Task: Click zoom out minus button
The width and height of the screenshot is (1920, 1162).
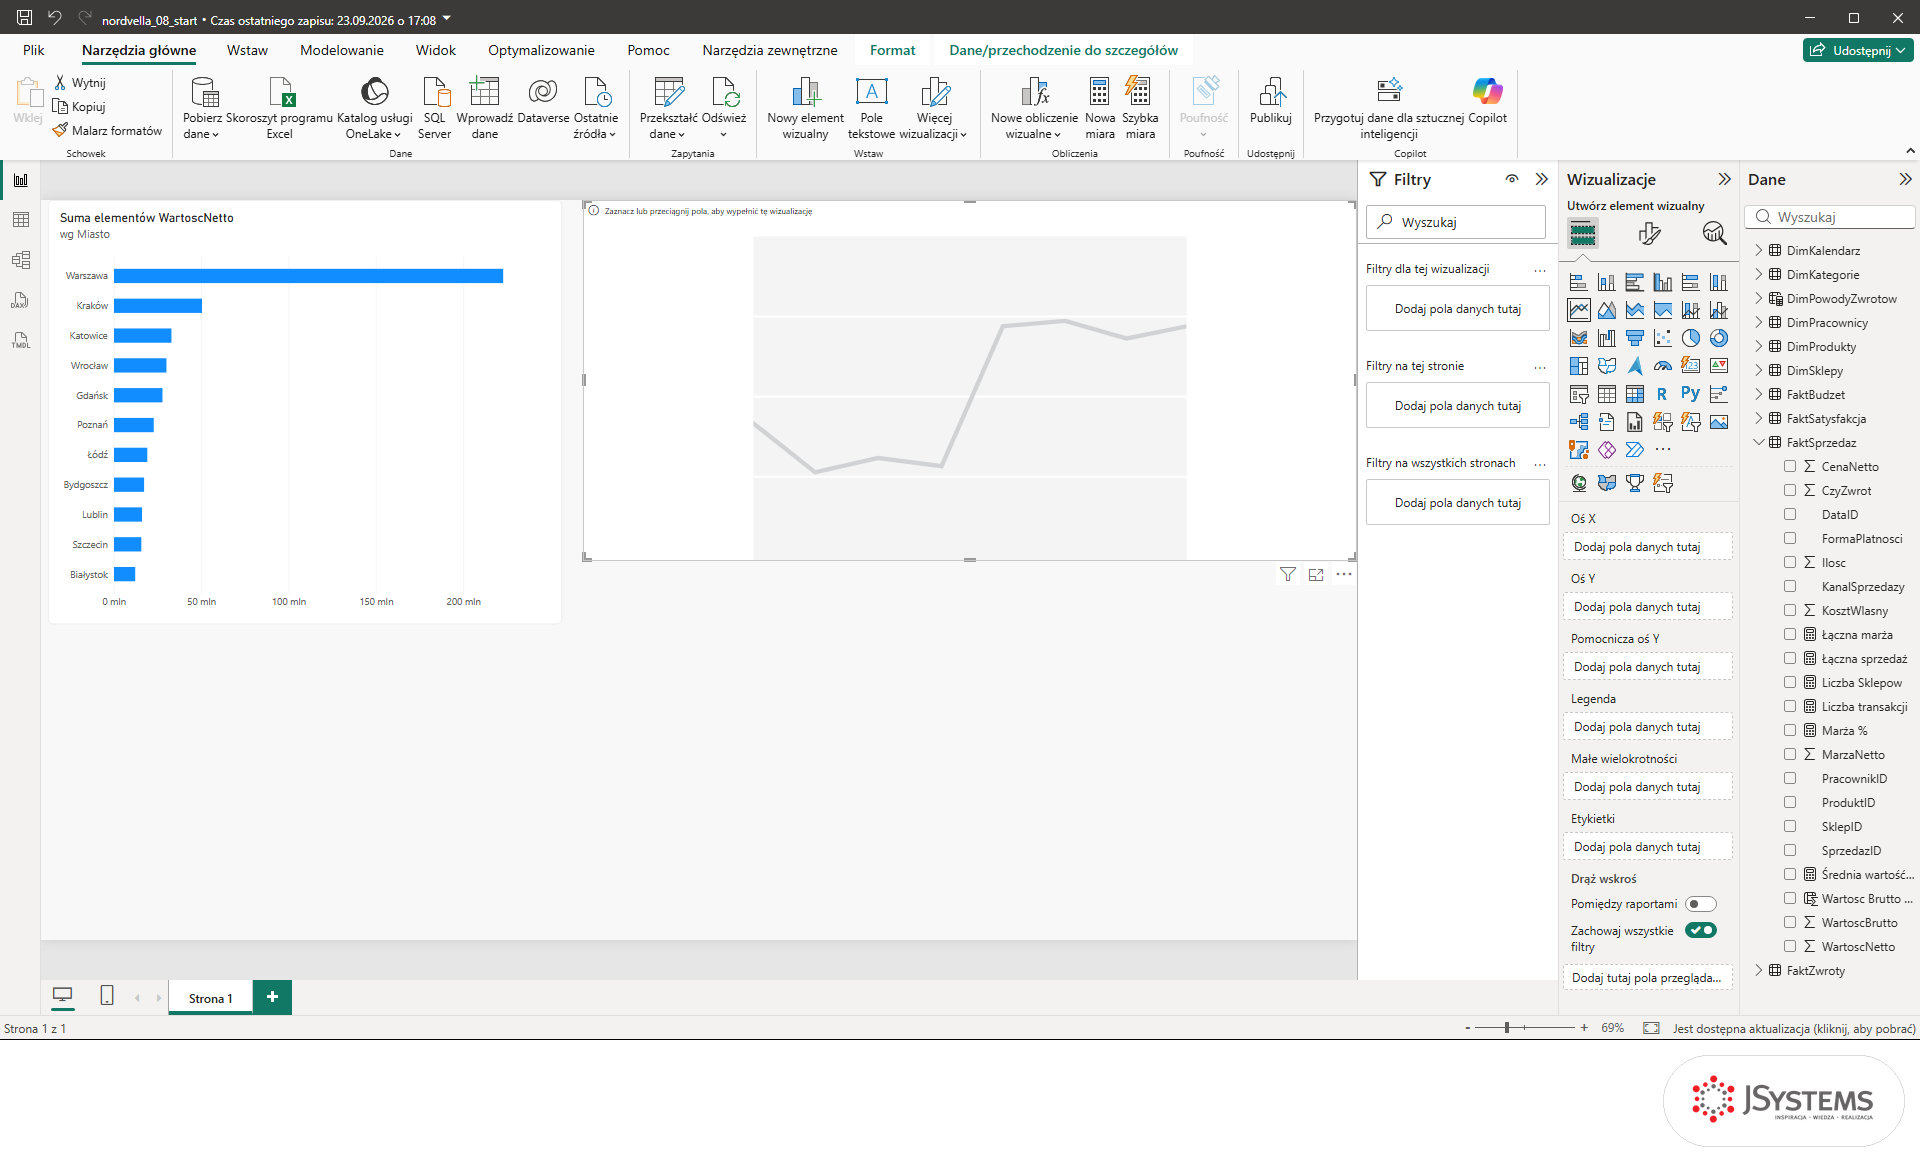Action: (x=1468, y=1027)
